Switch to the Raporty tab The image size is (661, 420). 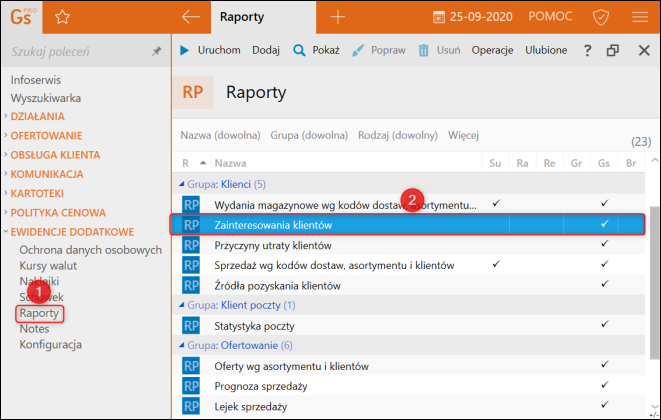pyautogui.click(x=263, y=17)
